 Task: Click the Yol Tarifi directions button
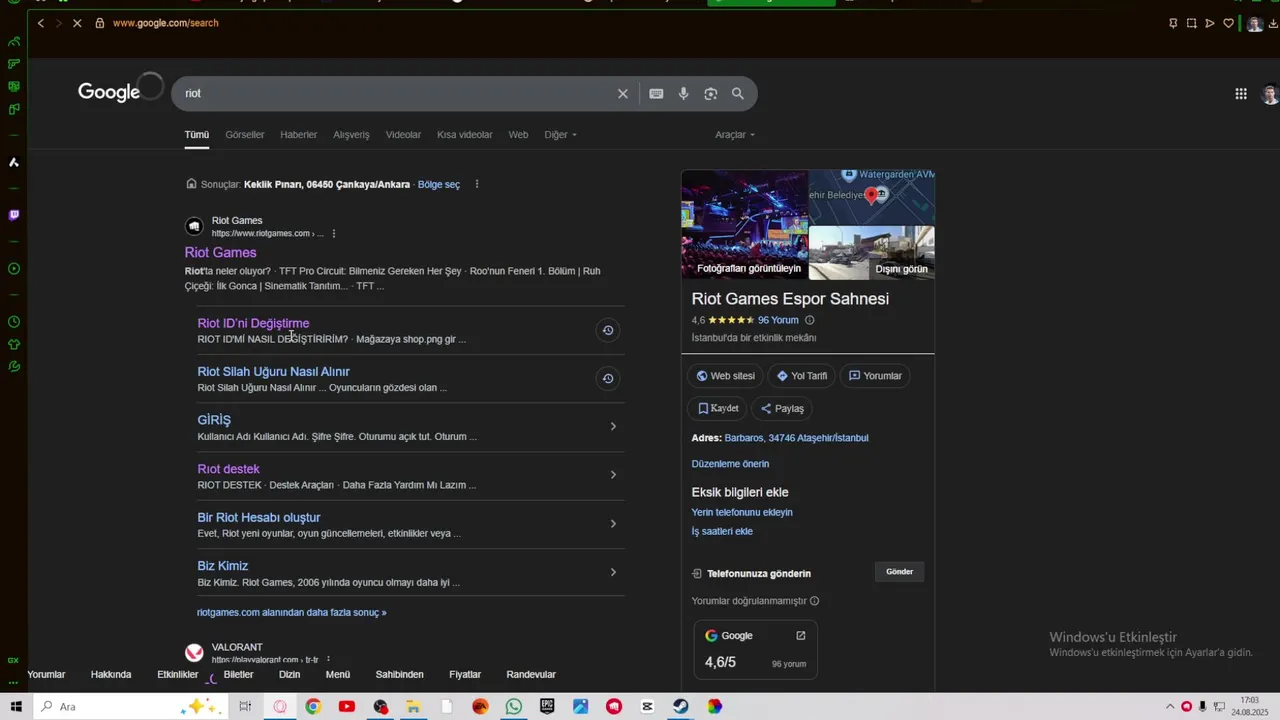[x=802, y=376]
